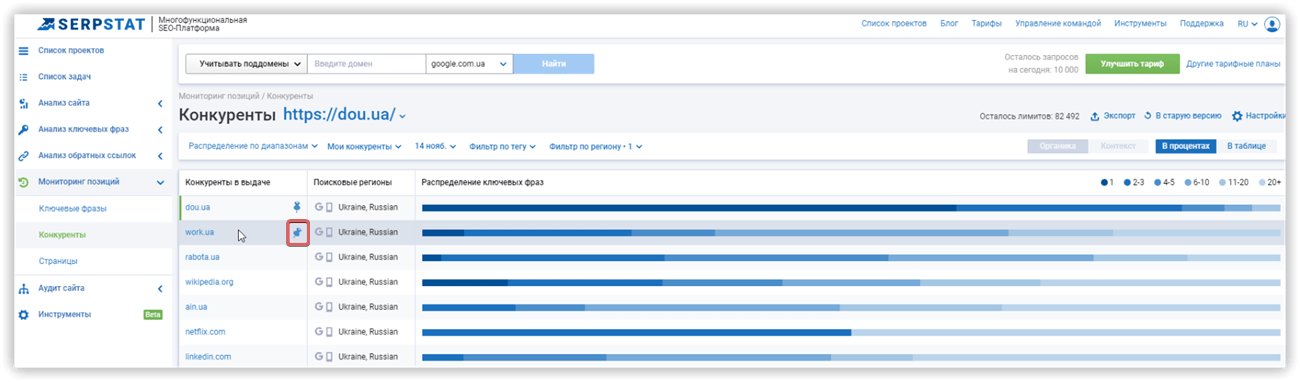1300x382 pixels.
Task: Click the Google icon in the rabota.ua row
Action: 319,257
